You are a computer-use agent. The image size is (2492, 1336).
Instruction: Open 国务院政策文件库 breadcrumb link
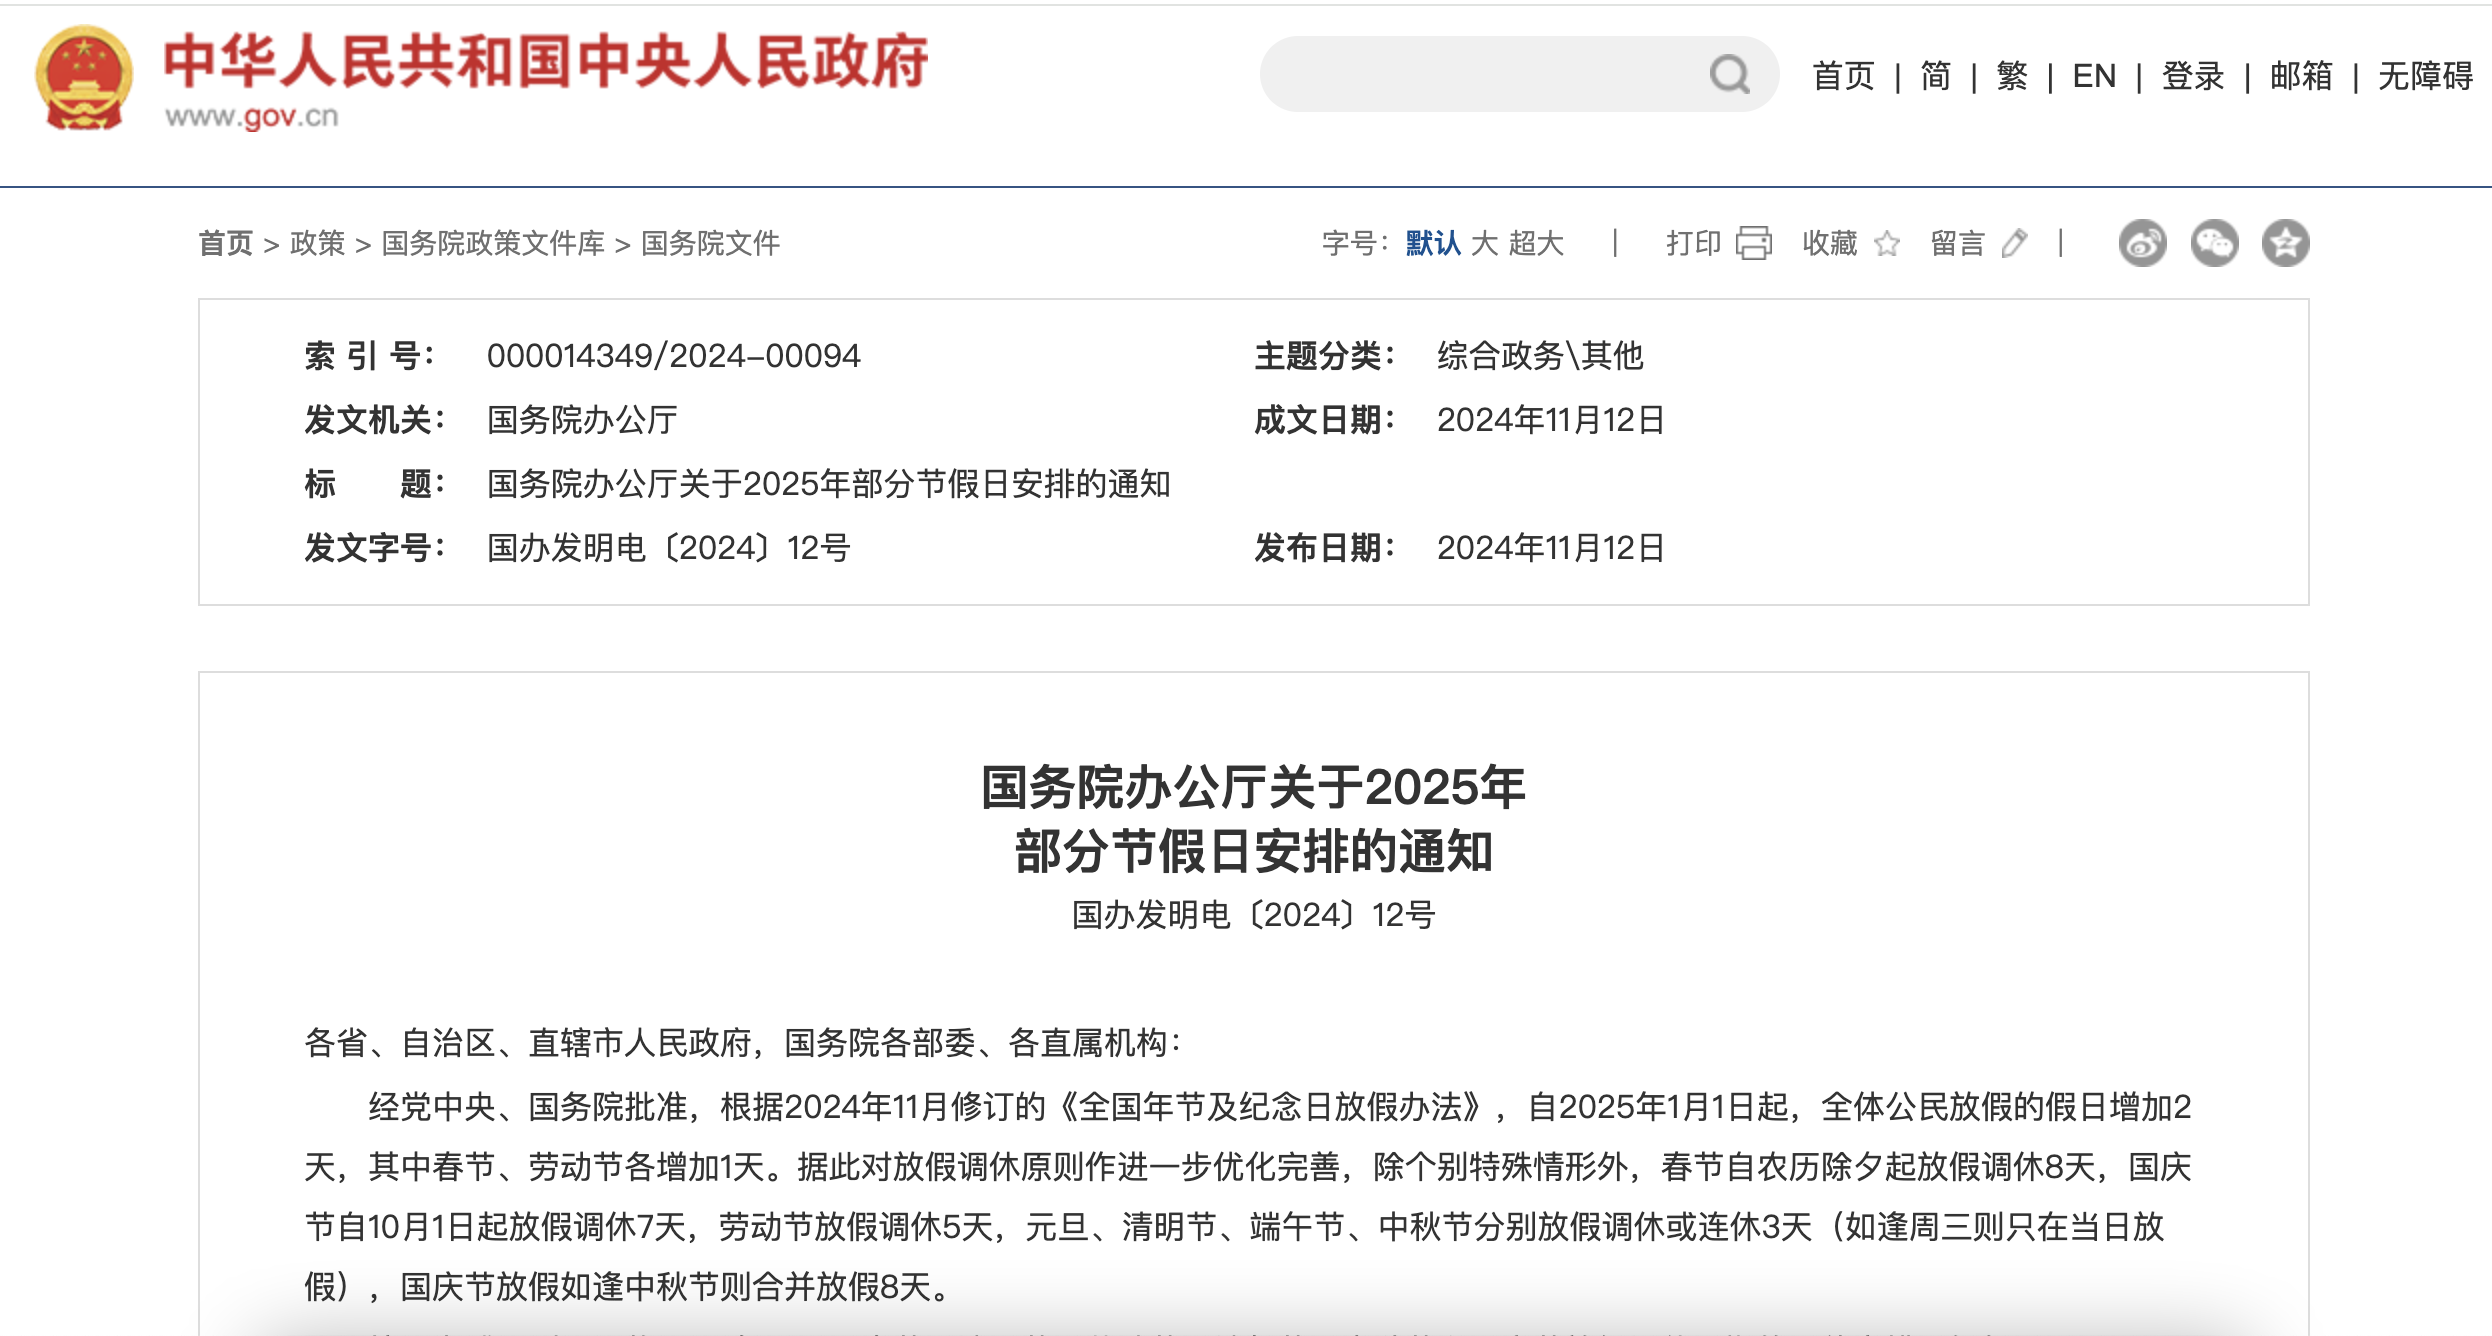[x=494, y=243]
